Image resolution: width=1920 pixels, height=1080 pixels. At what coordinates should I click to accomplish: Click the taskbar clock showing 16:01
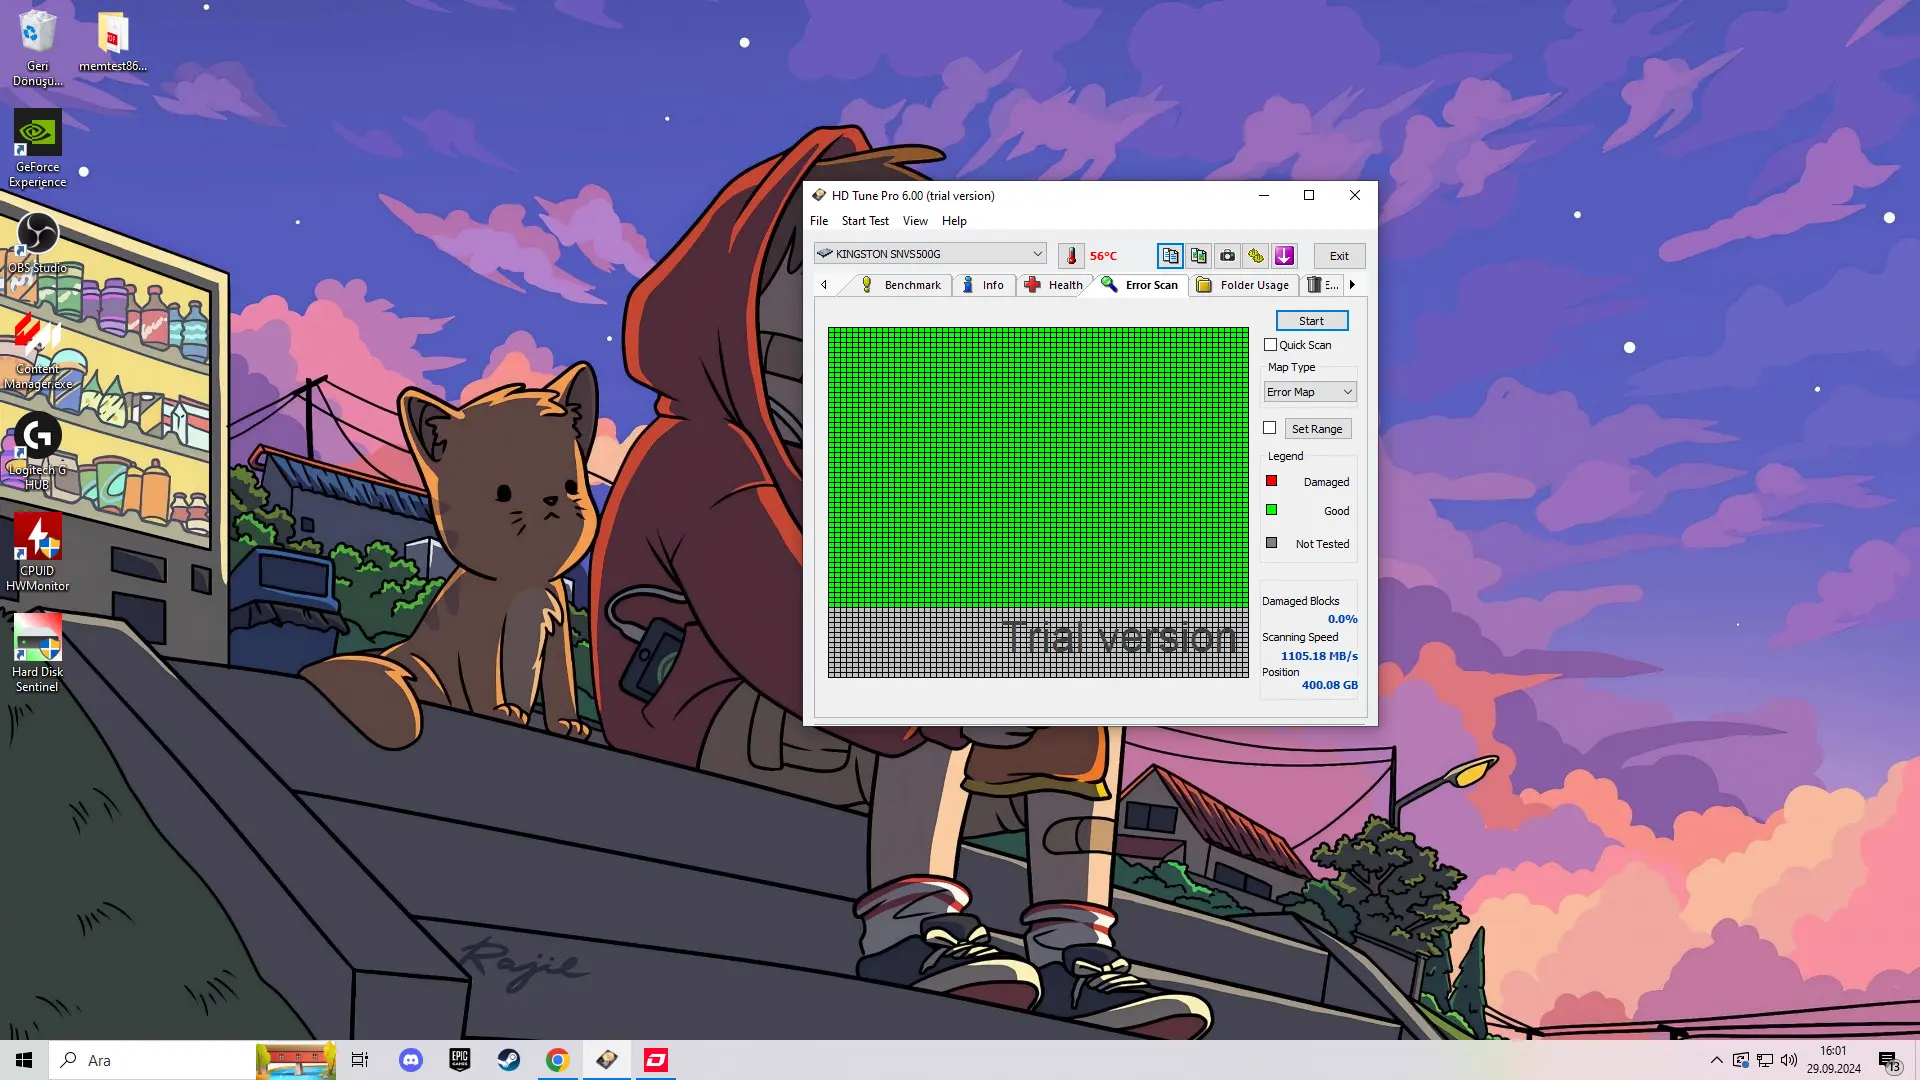coord(1833,1060)
